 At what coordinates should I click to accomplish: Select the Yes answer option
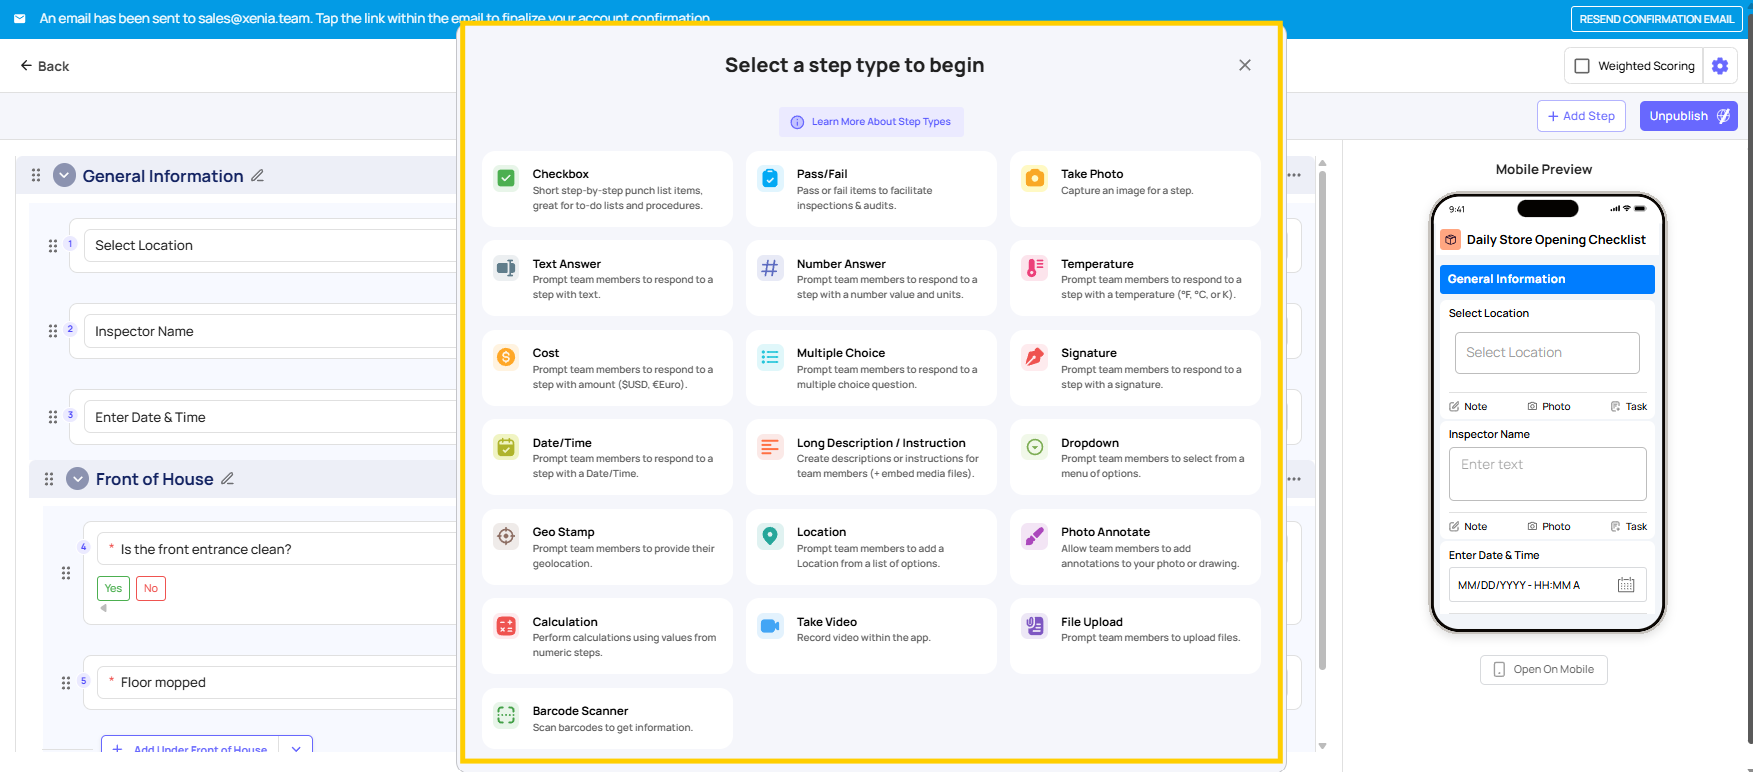114,588
